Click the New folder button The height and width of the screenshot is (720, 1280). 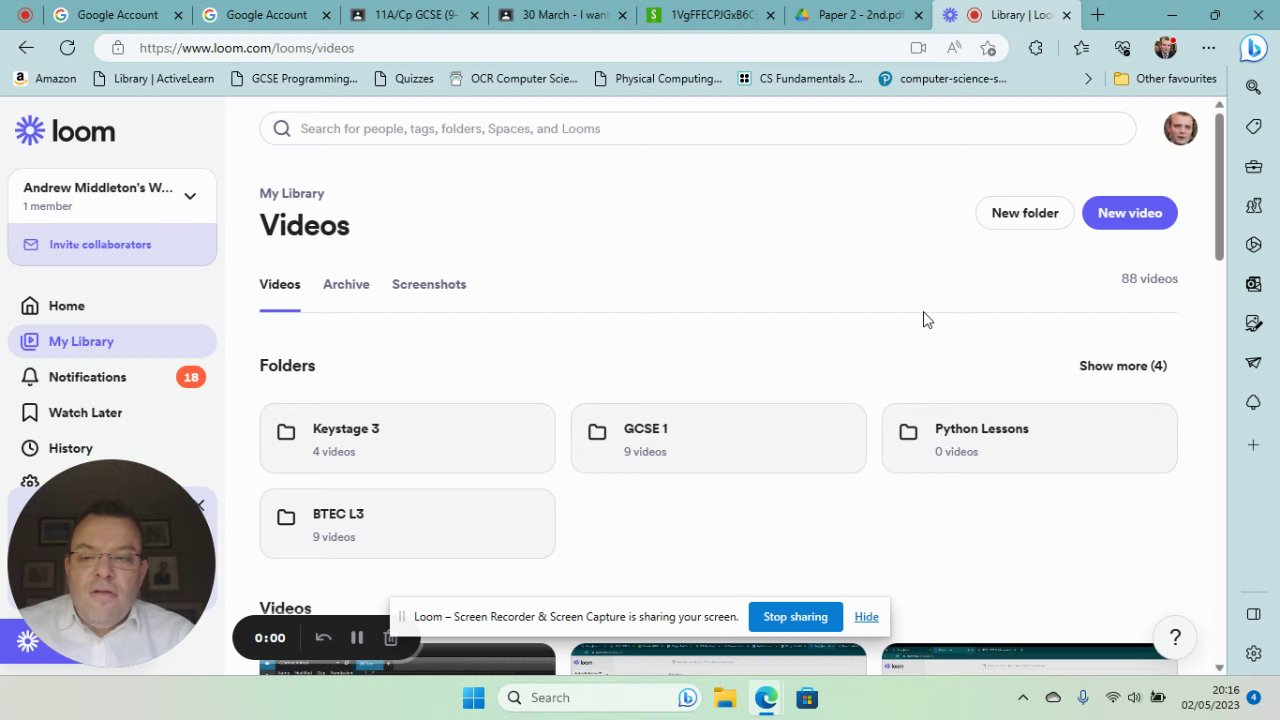1025,213
